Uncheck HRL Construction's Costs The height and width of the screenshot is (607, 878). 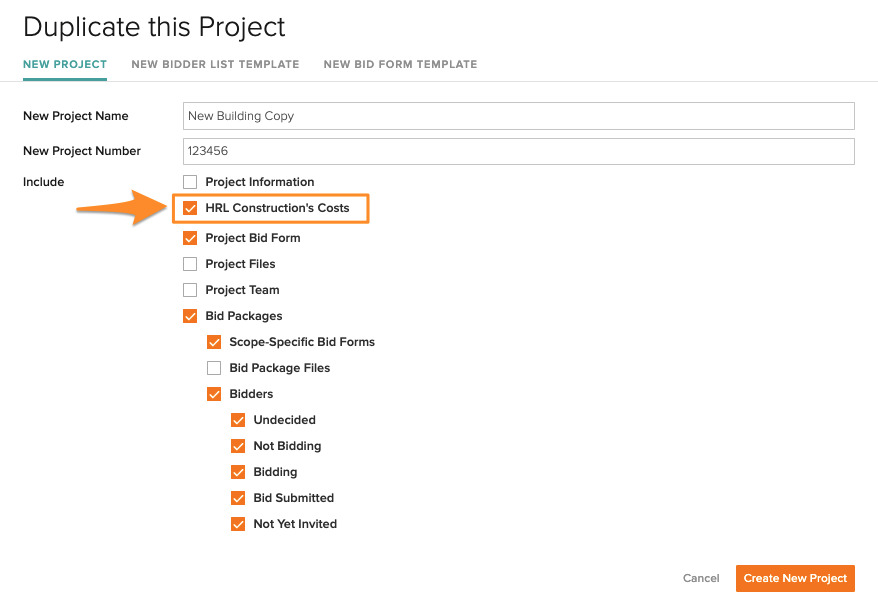[190, 208]
